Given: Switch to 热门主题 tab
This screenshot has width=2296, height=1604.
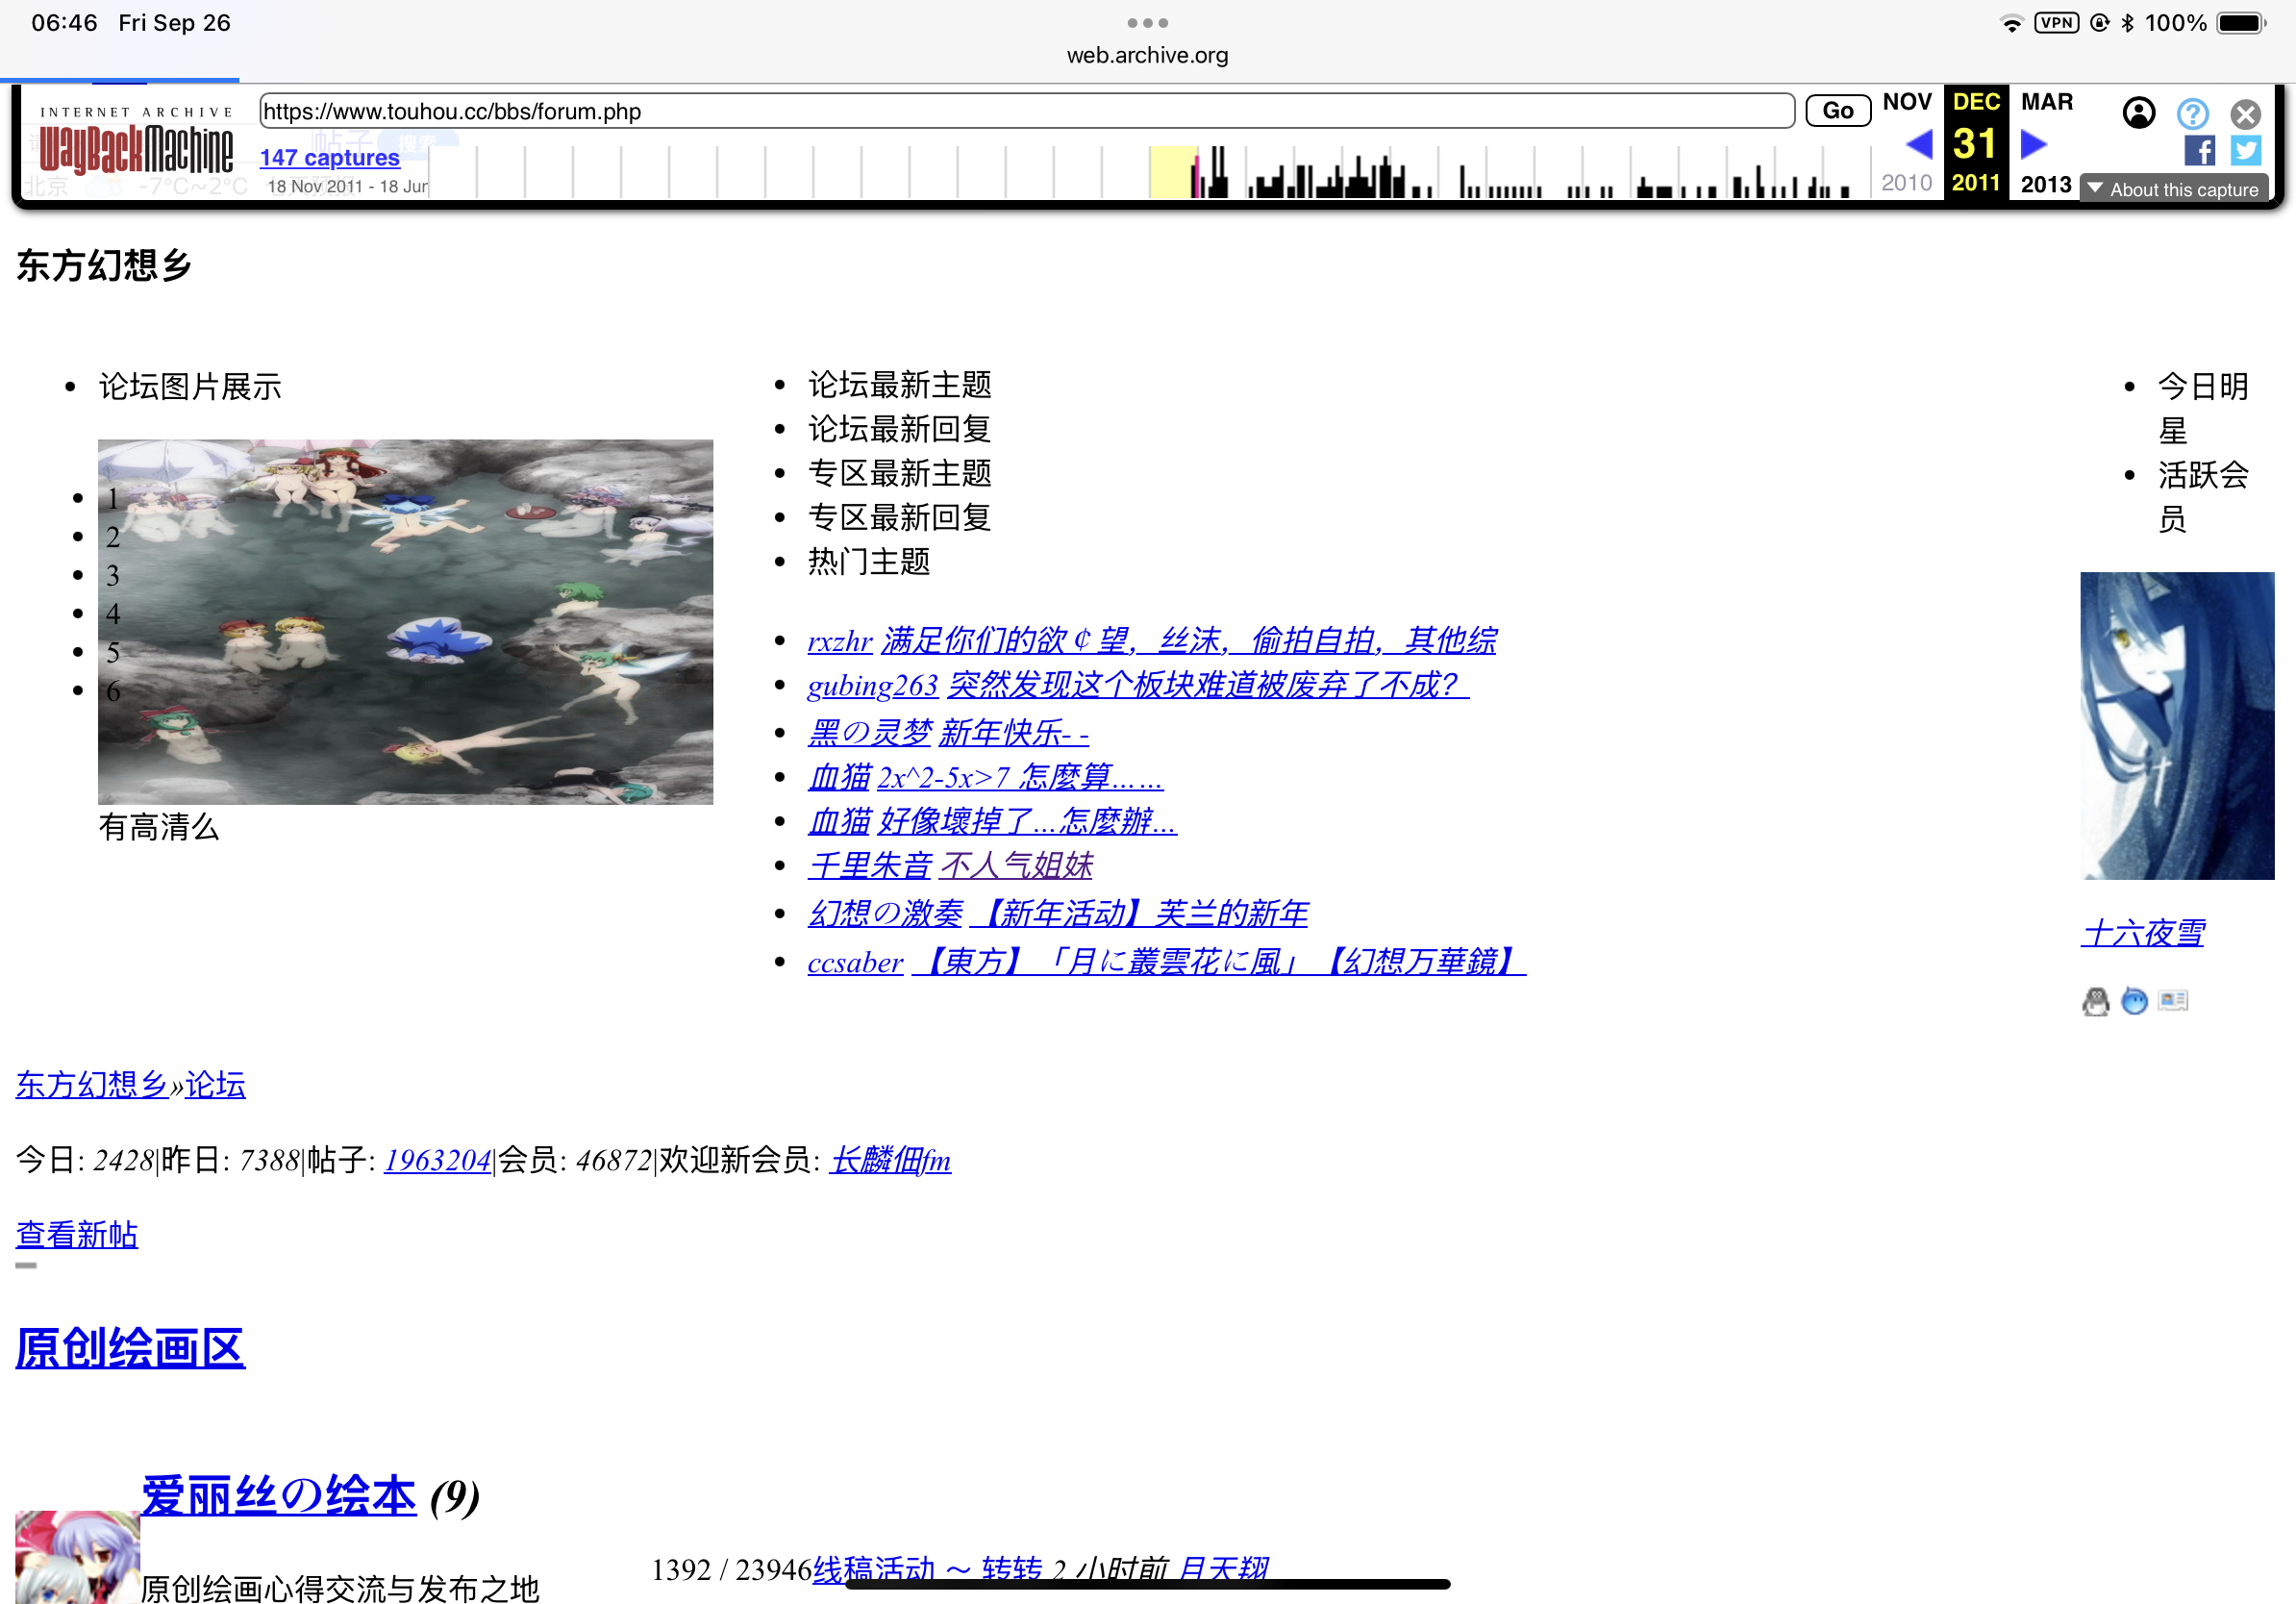Looking at the screenshot, I should pyautogui.click(x=868, y=561).
